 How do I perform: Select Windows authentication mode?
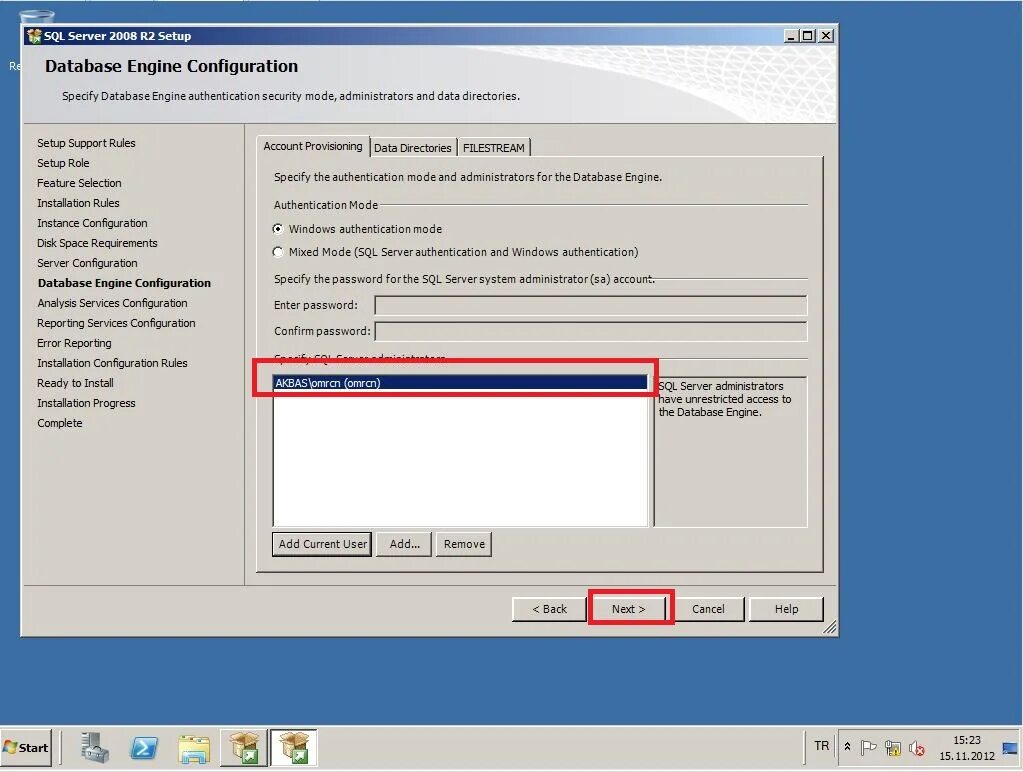pyautogui.click(x=358, y=229)
